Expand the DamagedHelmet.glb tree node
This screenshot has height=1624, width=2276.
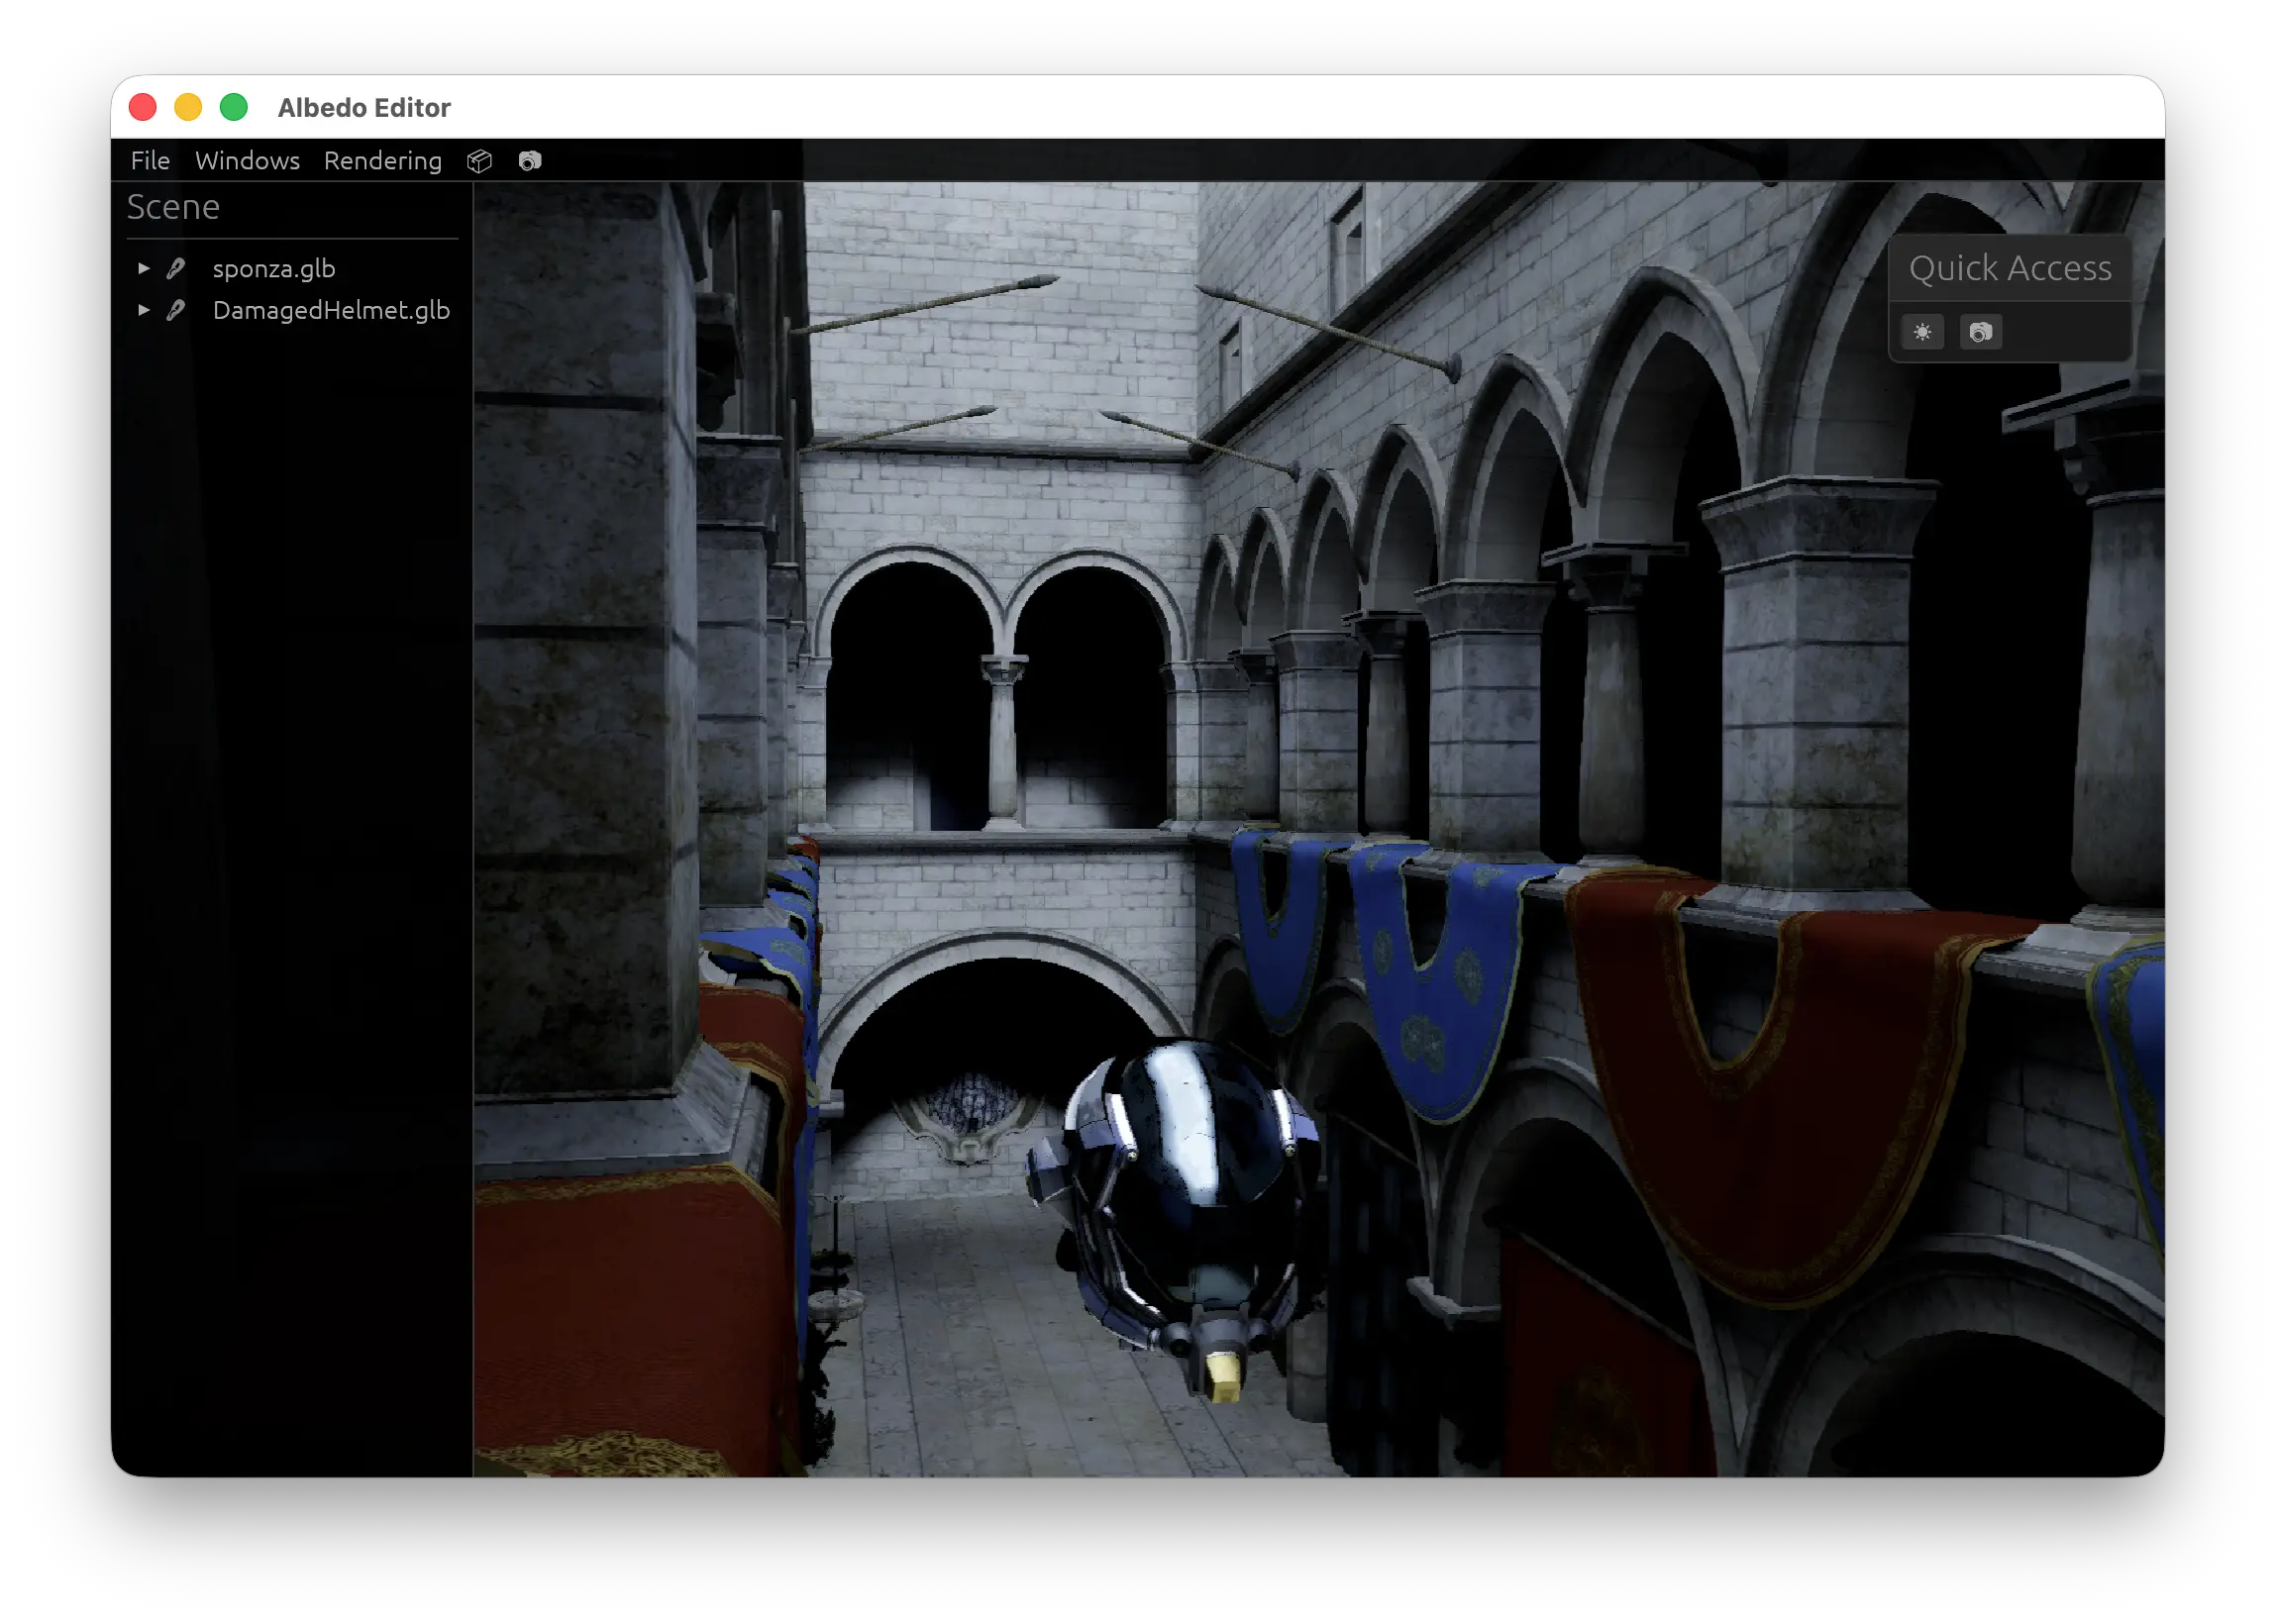point(144,310)
